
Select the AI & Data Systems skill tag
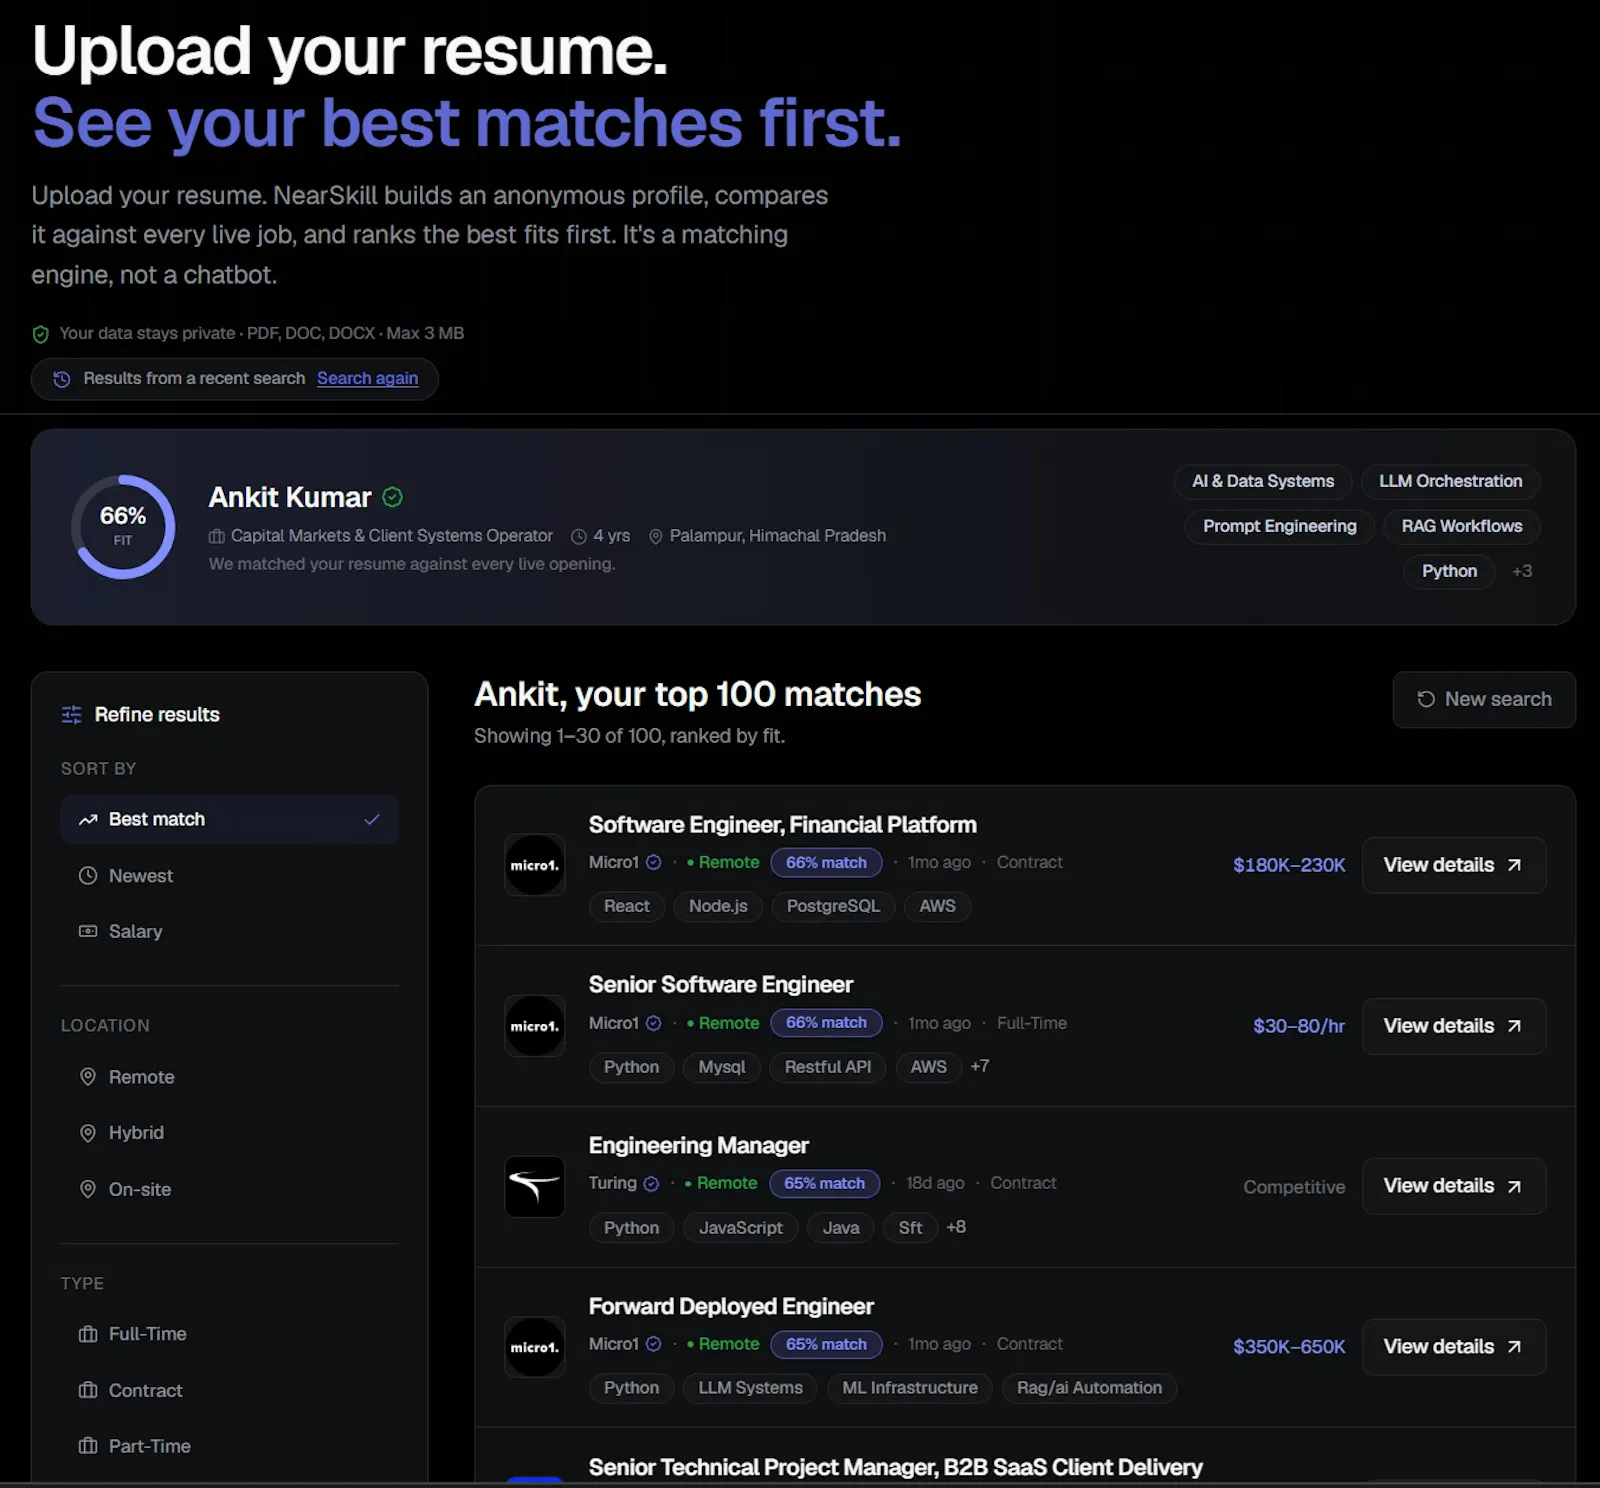click(1263, 481)
